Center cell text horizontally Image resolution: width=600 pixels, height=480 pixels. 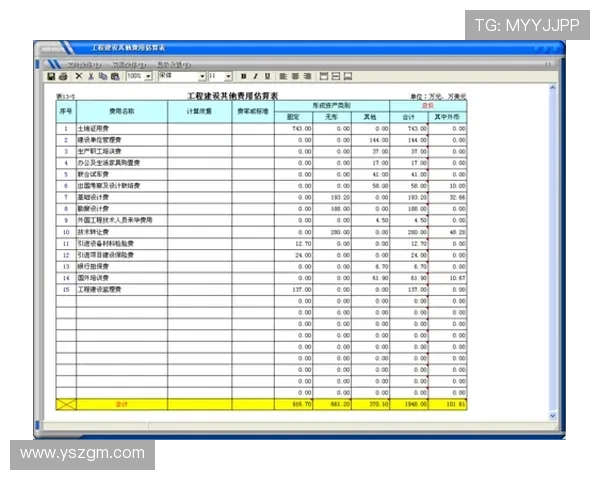click(295, 76)
